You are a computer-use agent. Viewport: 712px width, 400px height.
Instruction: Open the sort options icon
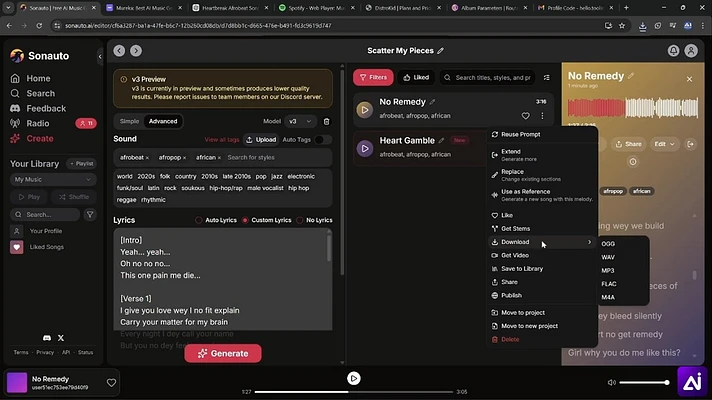click(547, 78)
